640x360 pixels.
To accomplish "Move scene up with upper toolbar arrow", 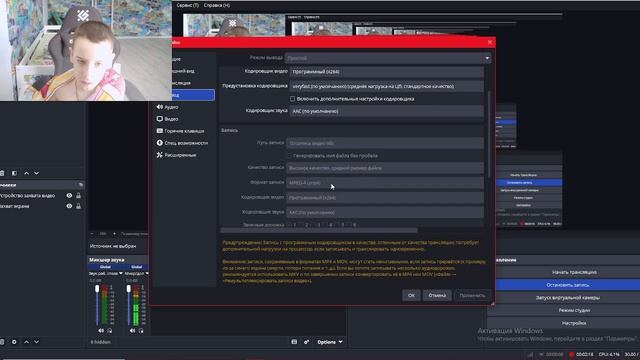I will (27, 173).
